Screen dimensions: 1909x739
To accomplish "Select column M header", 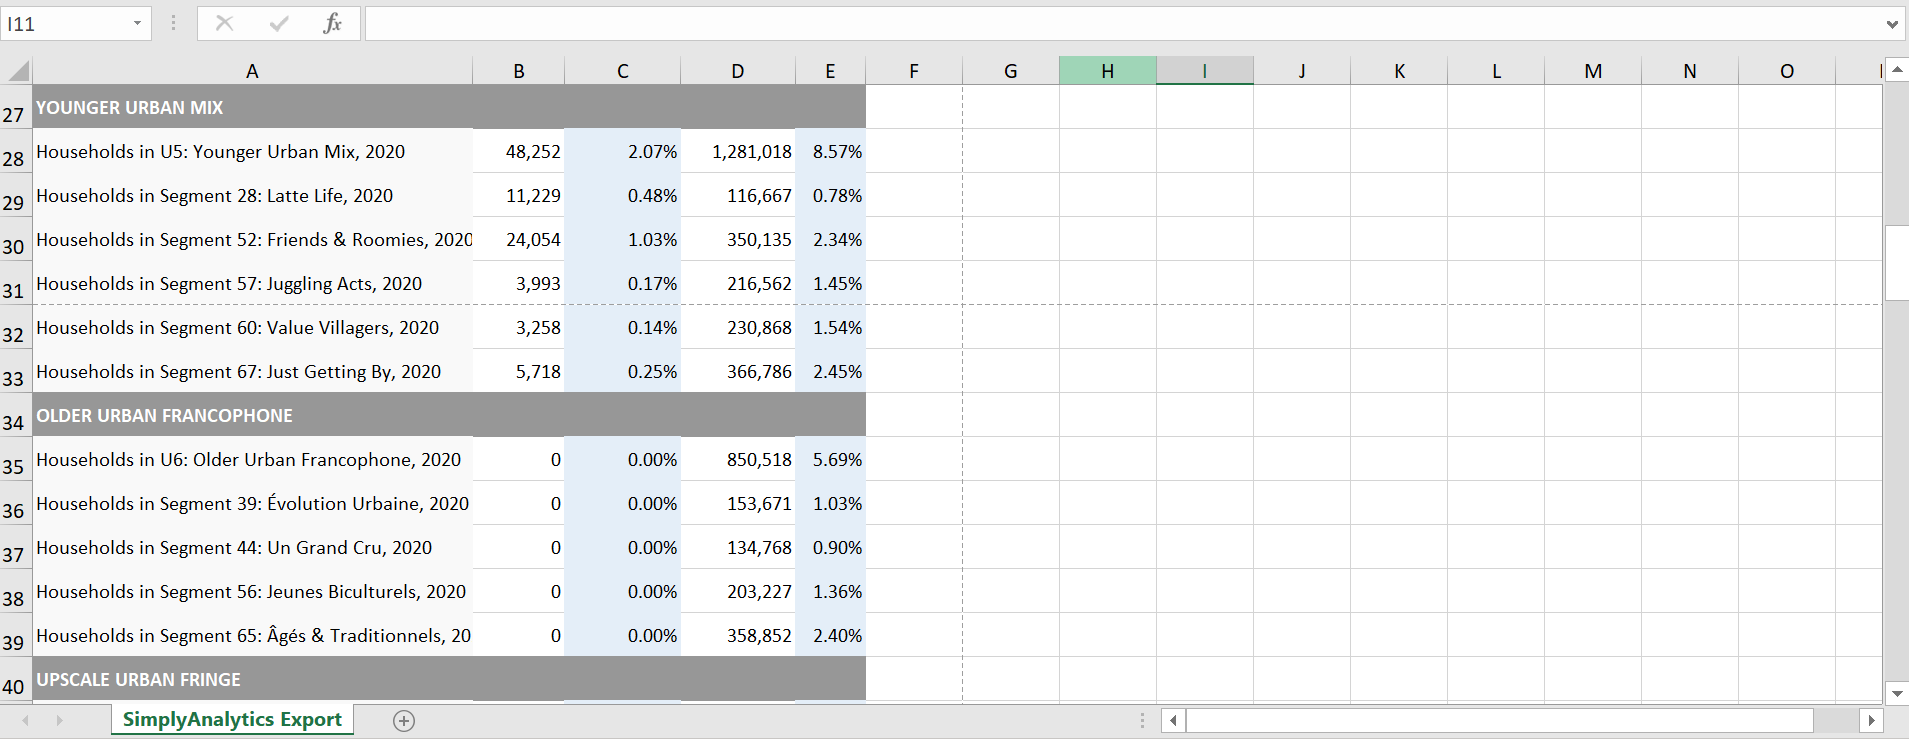I will pyautogui.click(x=1593, y=71).
